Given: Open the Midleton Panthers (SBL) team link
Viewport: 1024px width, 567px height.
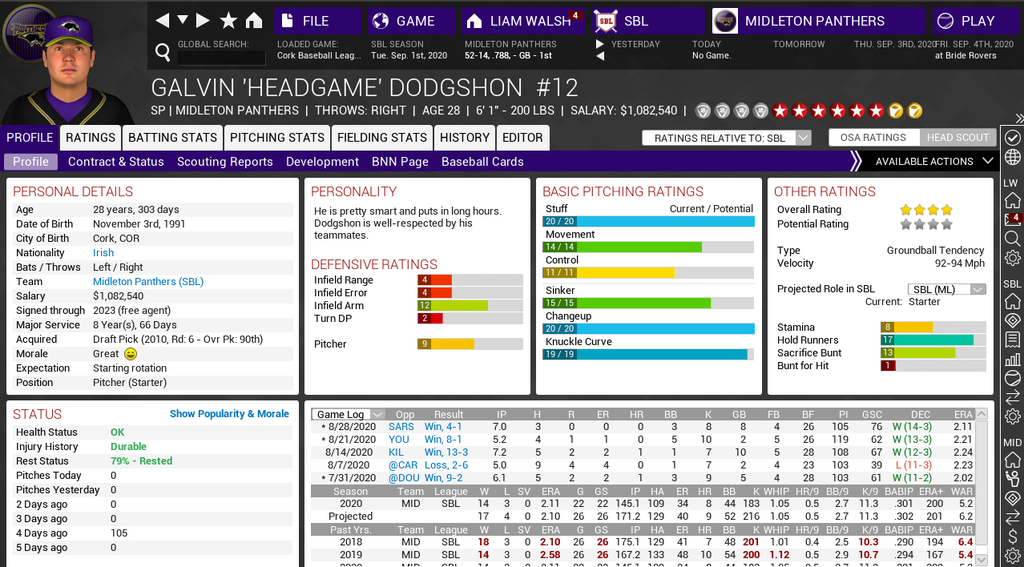Looking at the screenshot, I should [x=148, y=282].
